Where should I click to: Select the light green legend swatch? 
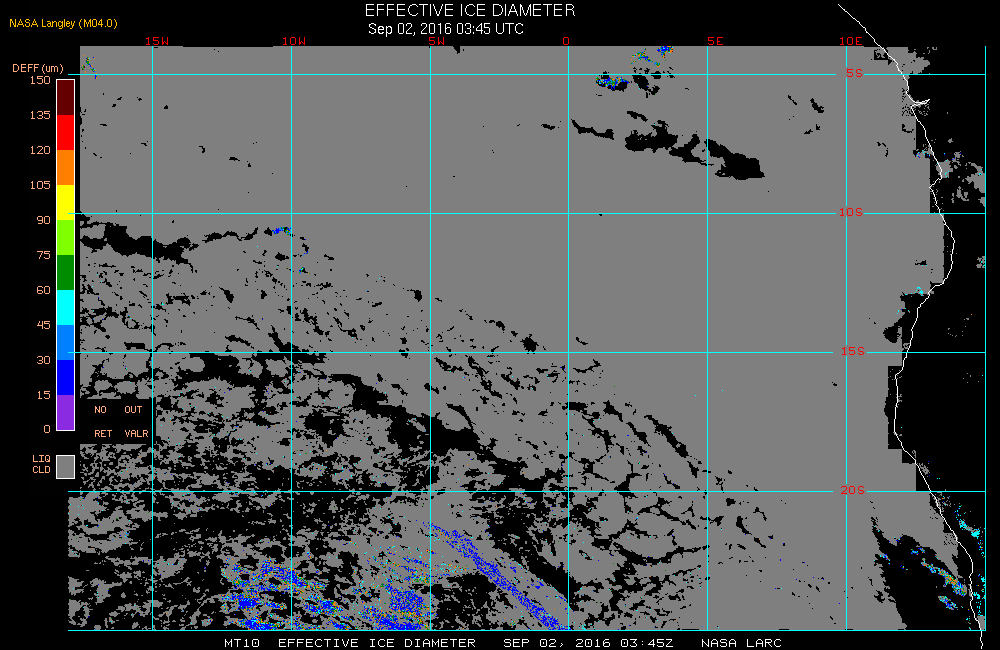coord(66,238)
